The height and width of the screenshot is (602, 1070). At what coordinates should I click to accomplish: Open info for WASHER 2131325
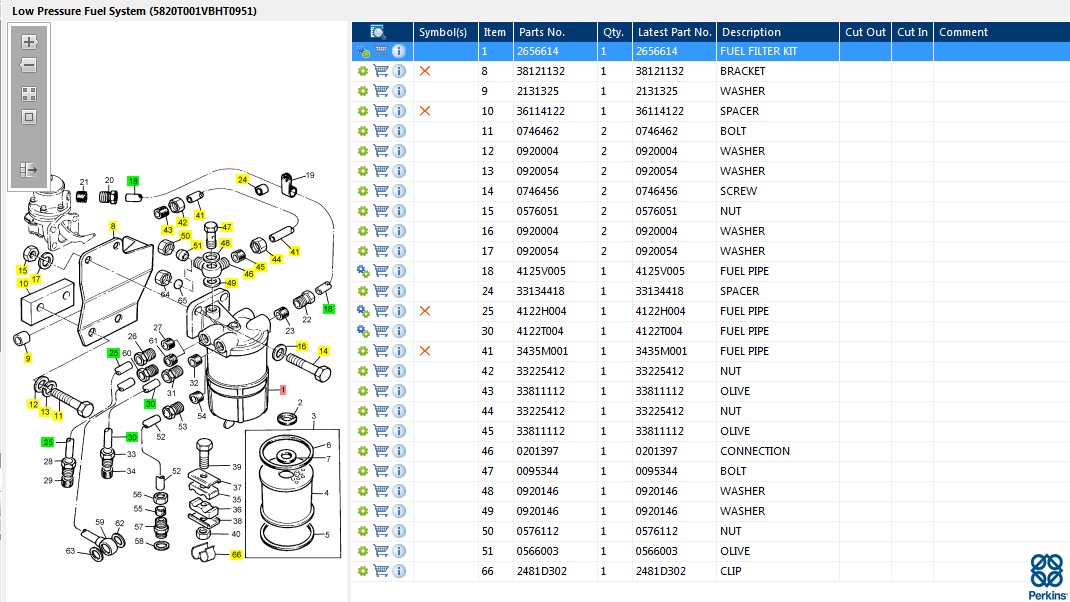coord(399,91)
